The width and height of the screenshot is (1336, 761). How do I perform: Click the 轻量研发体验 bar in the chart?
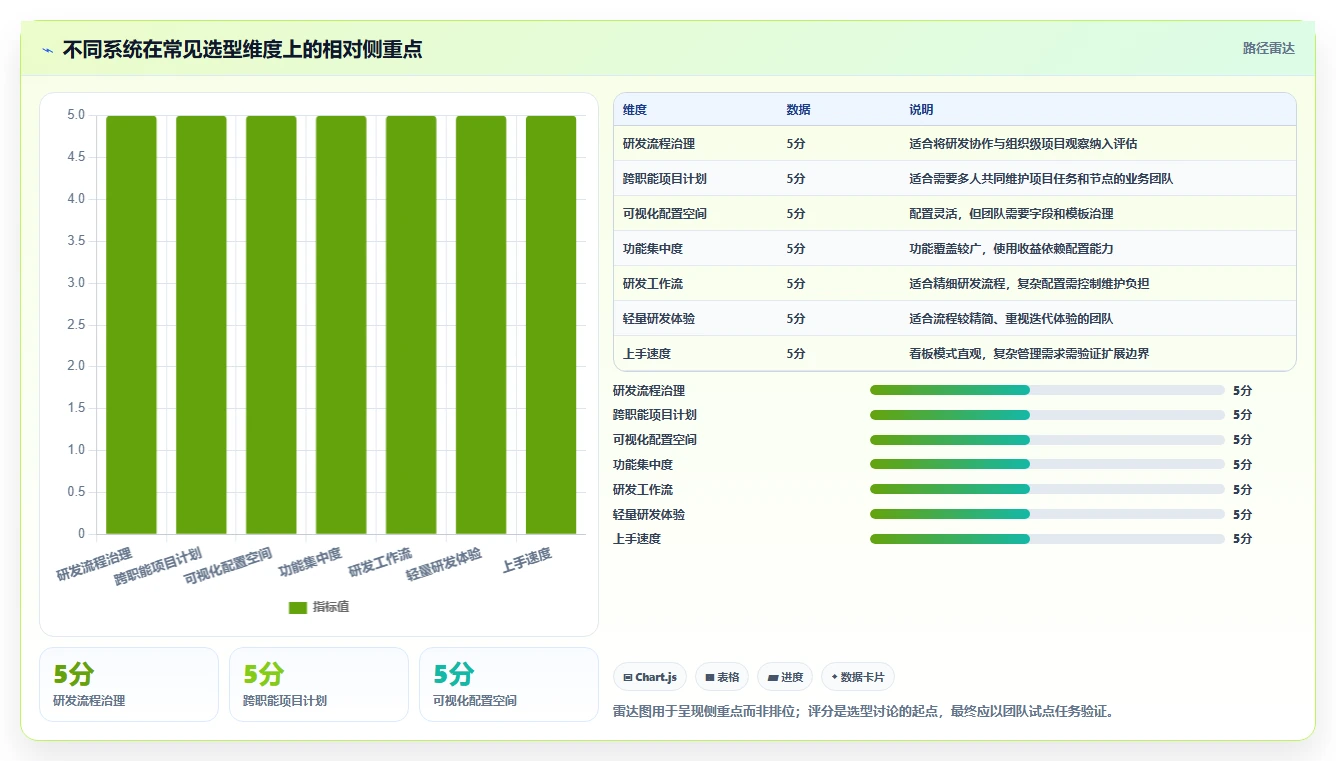tap(481, 325)
